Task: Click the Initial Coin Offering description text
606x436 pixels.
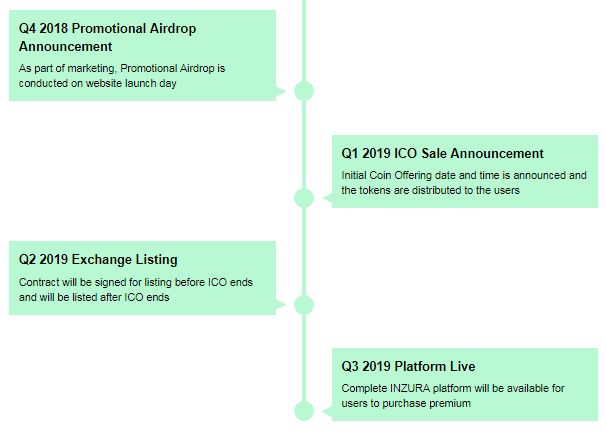Action: (x=463, y=182)
